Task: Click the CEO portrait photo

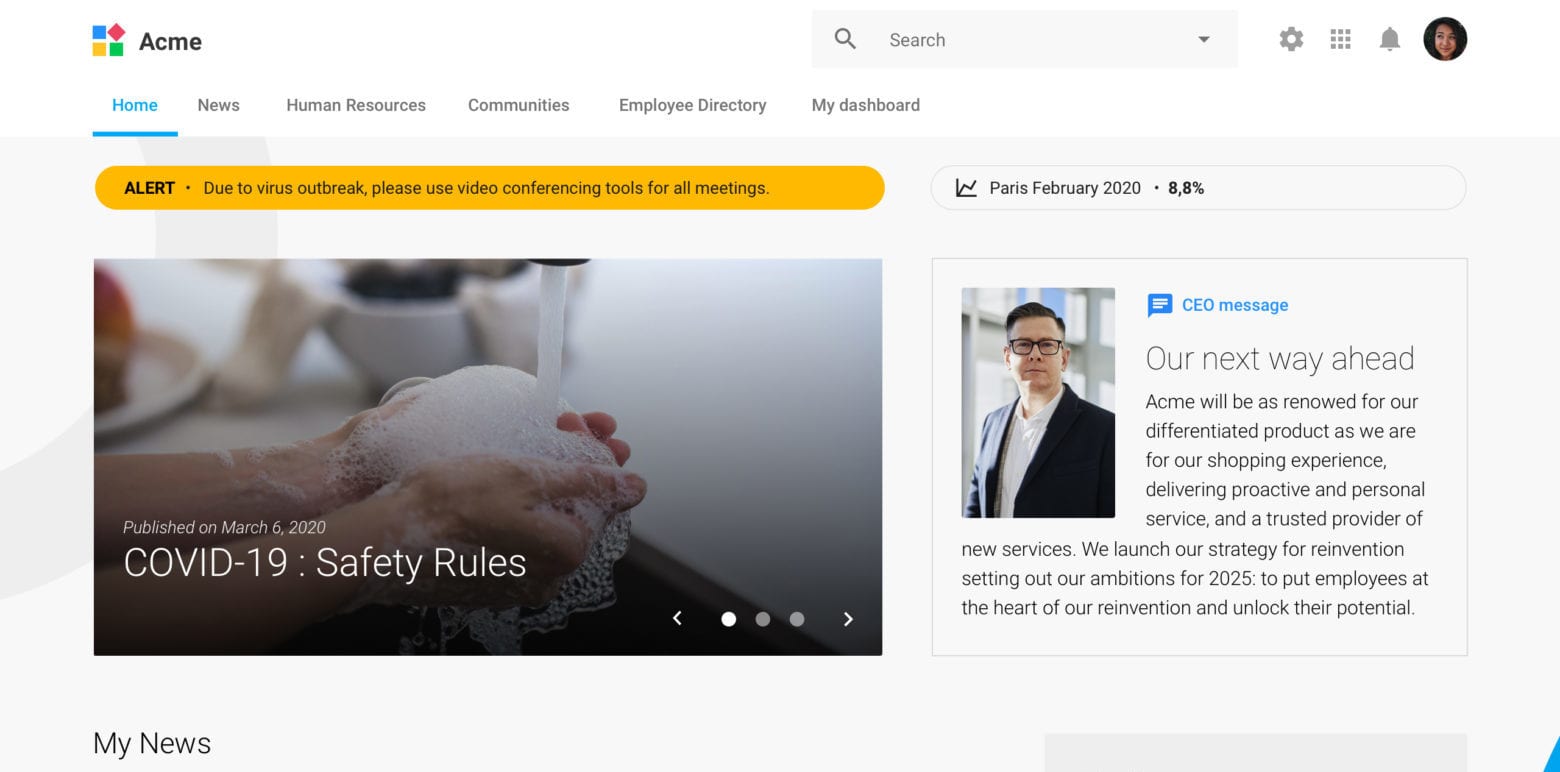Action: (1038, 402)
